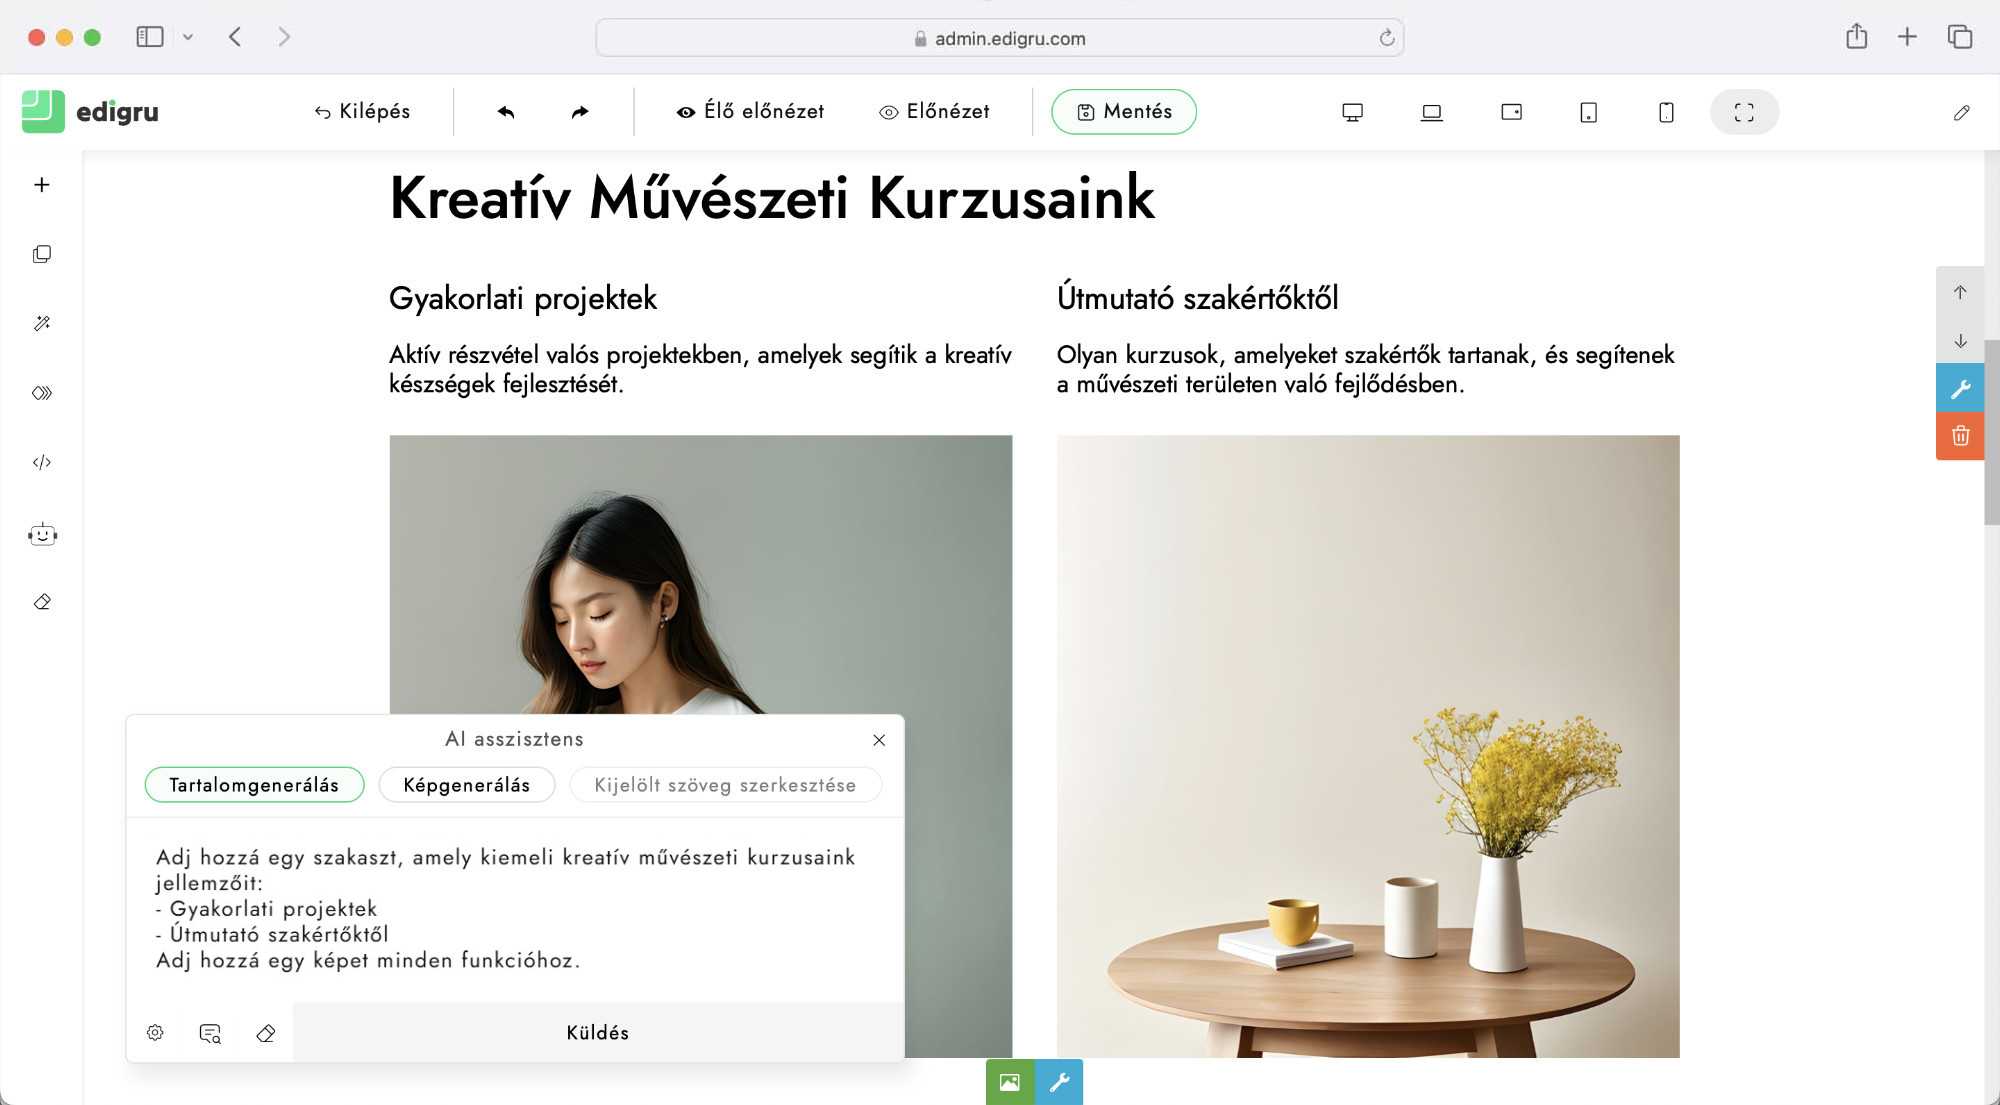Move section up with the arrow control
Image resolution: width=2000 pixels, height=1105 pixels.
pos(1961,293)
